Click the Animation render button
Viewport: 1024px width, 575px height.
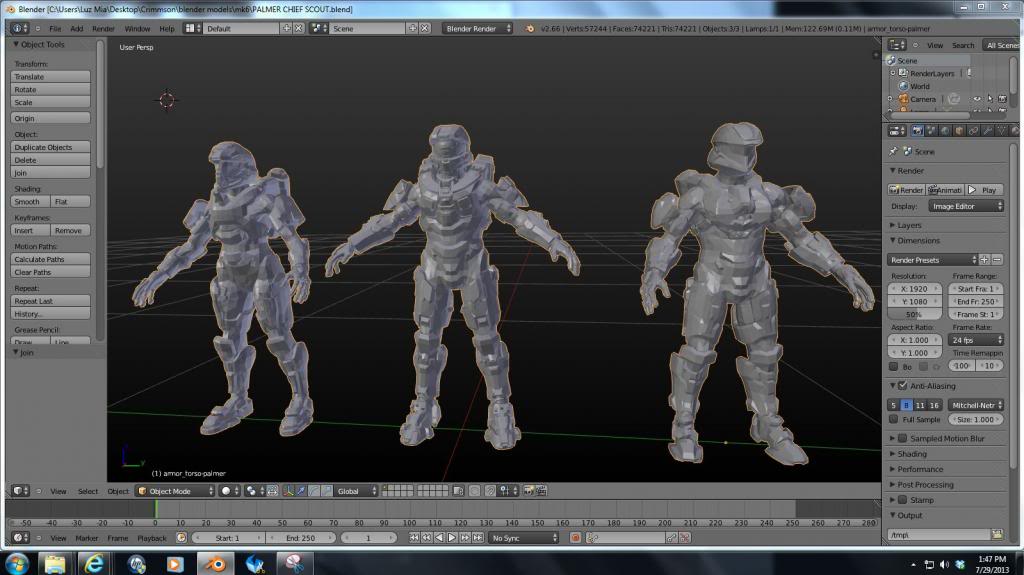[x=945, y=190]
